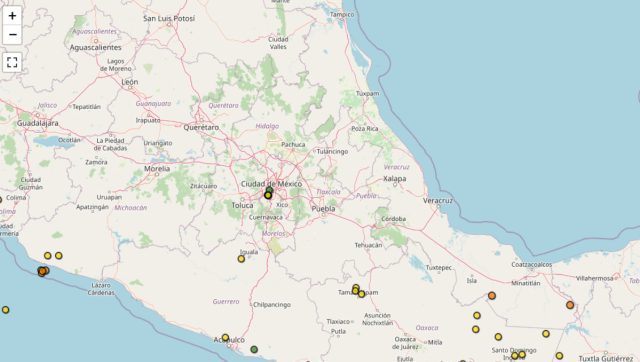Viewport: 640px width, 362px height.
Task: Select green marker southeast of Acapulco
Action: (x=254, y=349)
